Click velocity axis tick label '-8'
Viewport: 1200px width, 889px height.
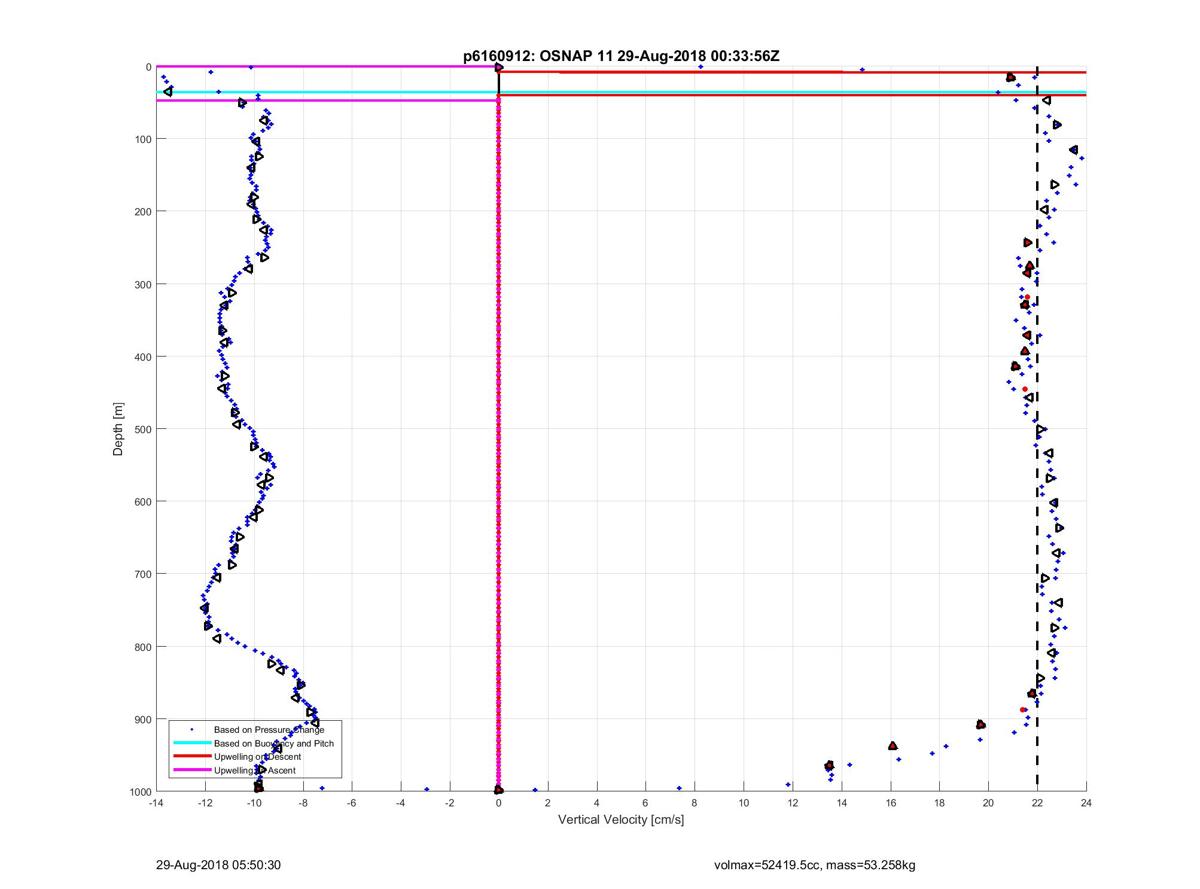(x=302, y=803)
